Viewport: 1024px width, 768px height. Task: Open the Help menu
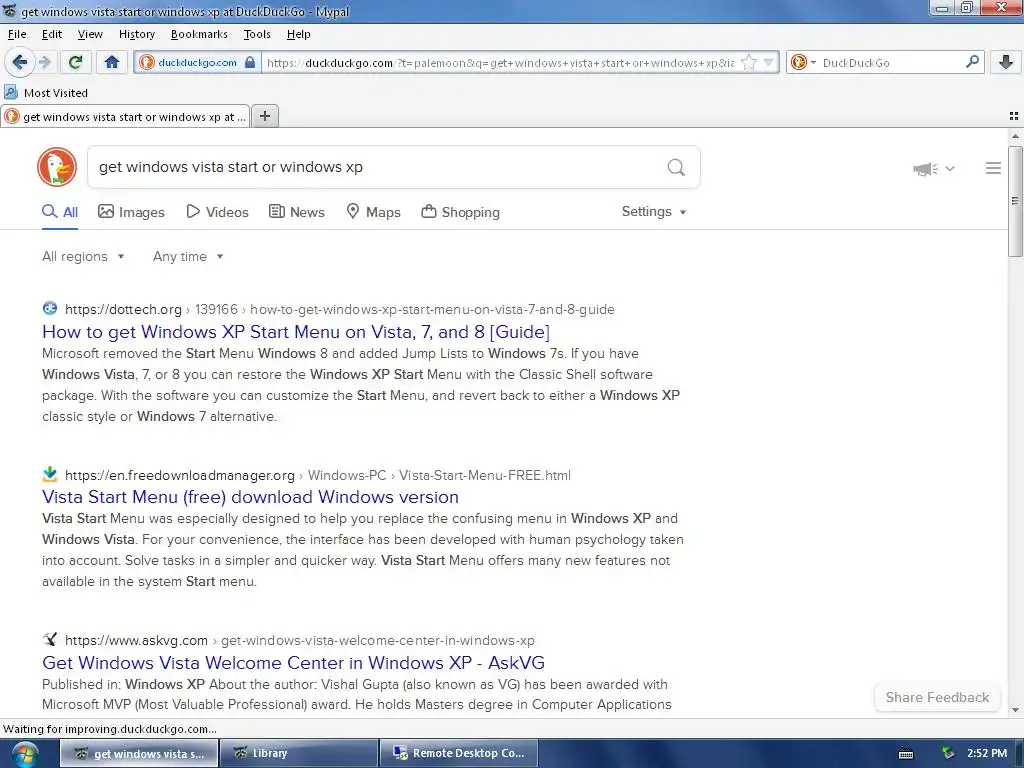point(298,34)
